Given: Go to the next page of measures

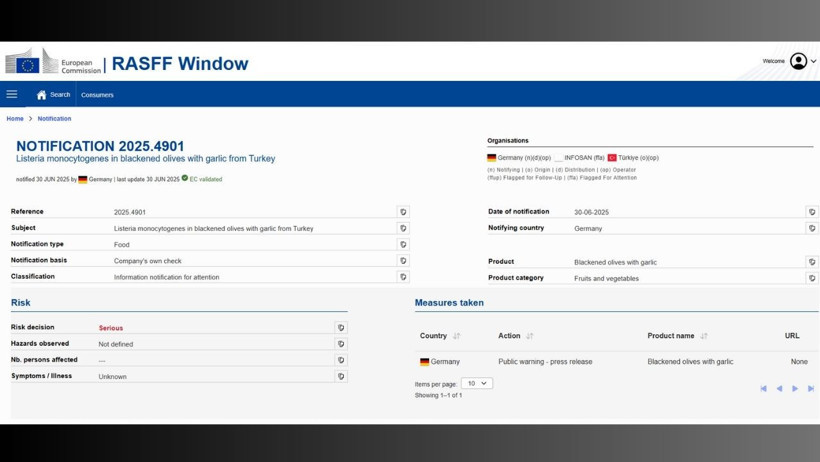Looking at the screenshot, I should 795,388.
